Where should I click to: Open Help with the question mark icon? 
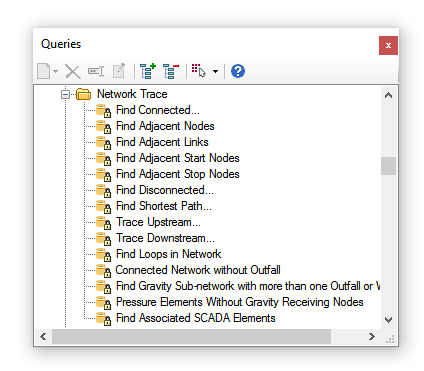point(238,71)
